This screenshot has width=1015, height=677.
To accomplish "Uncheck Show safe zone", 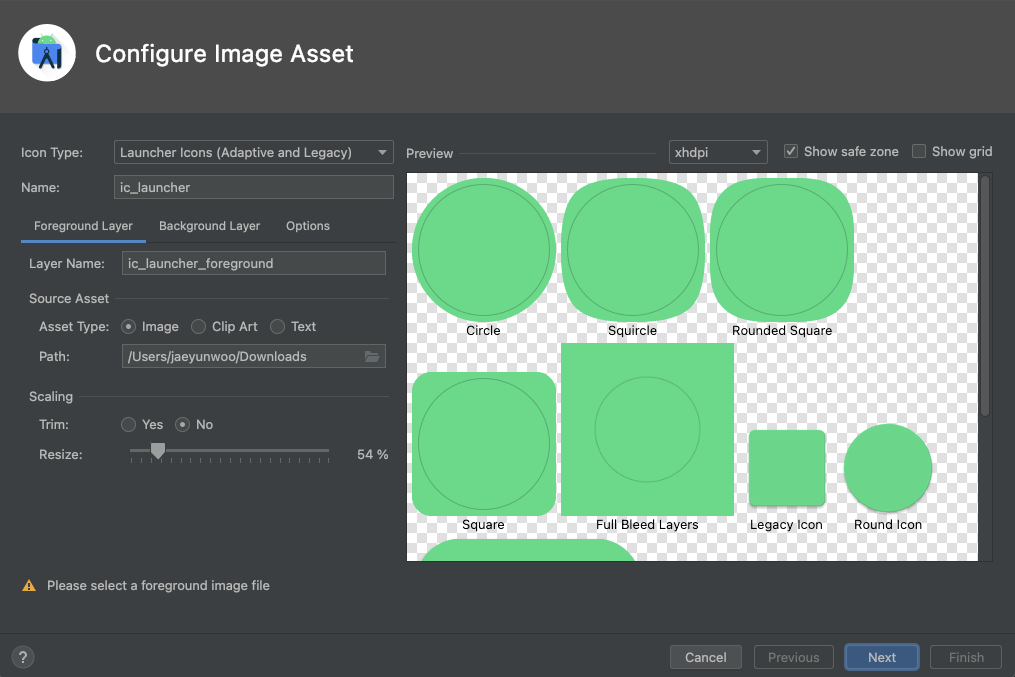I will pyautogui.click(x=790, y=150).
